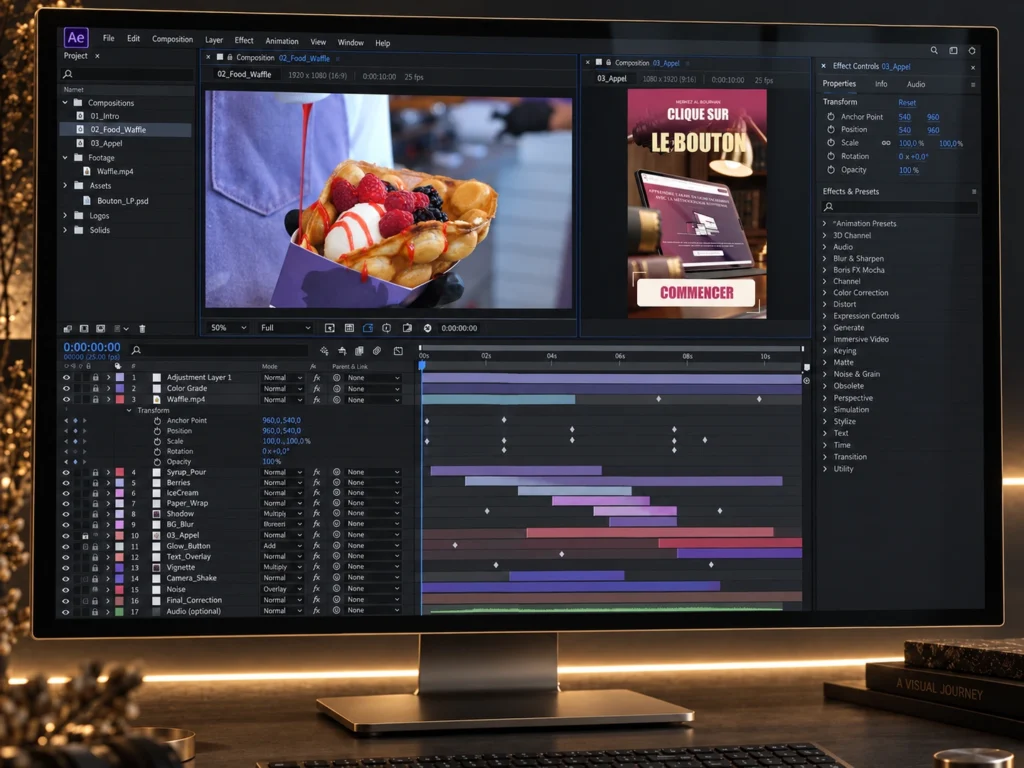Click the label color swatch of Adjustment Layer 1

(120, 377)
